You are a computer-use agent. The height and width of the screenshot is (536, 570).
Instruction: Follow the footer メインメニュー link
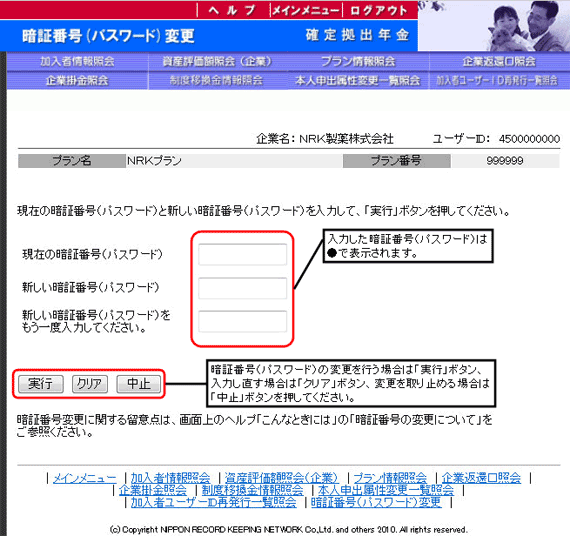(x=85, y=478)
